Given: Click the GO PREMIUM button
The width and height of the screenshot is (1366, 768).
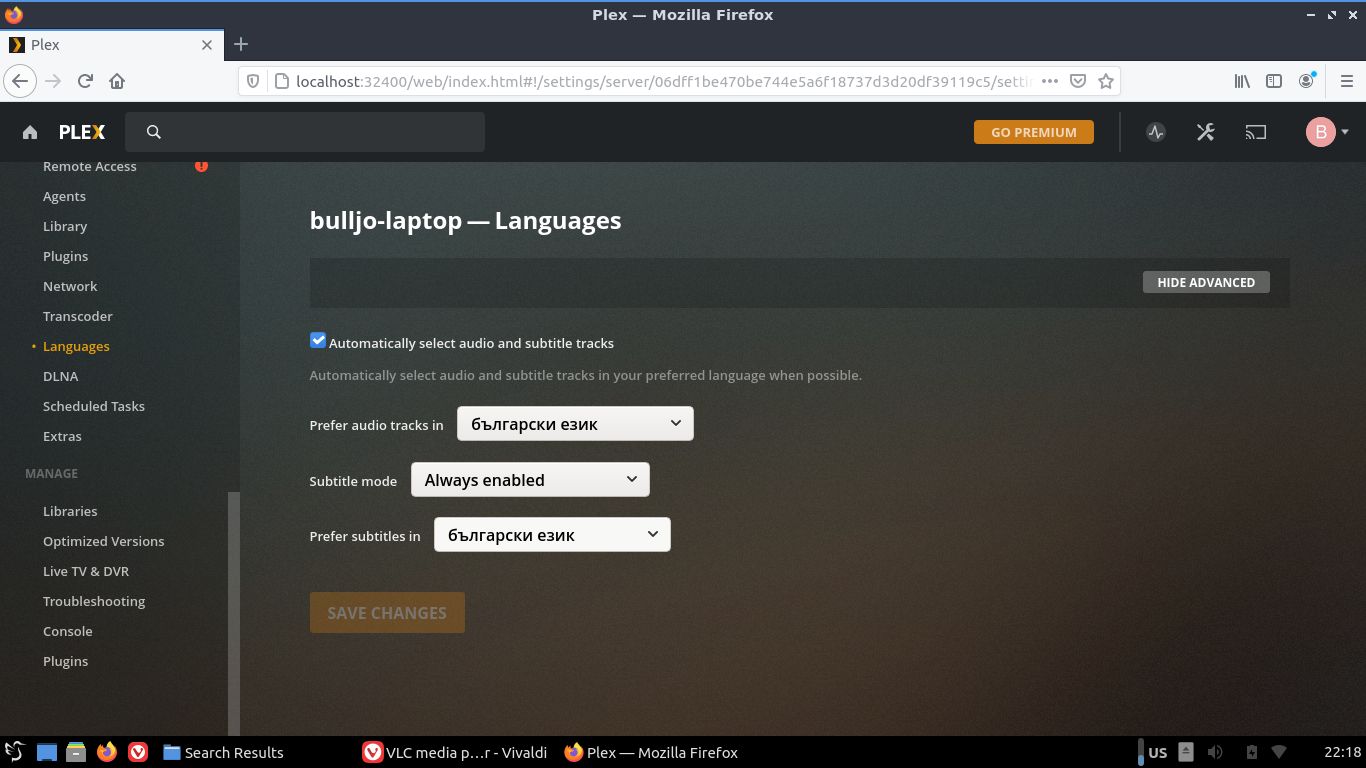Looking at the screenshot, I should pos(1034,132).
